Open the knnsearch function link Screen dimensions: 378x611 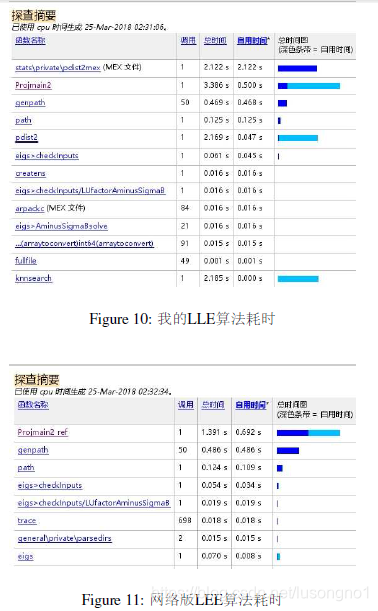[x=34, y=278]
